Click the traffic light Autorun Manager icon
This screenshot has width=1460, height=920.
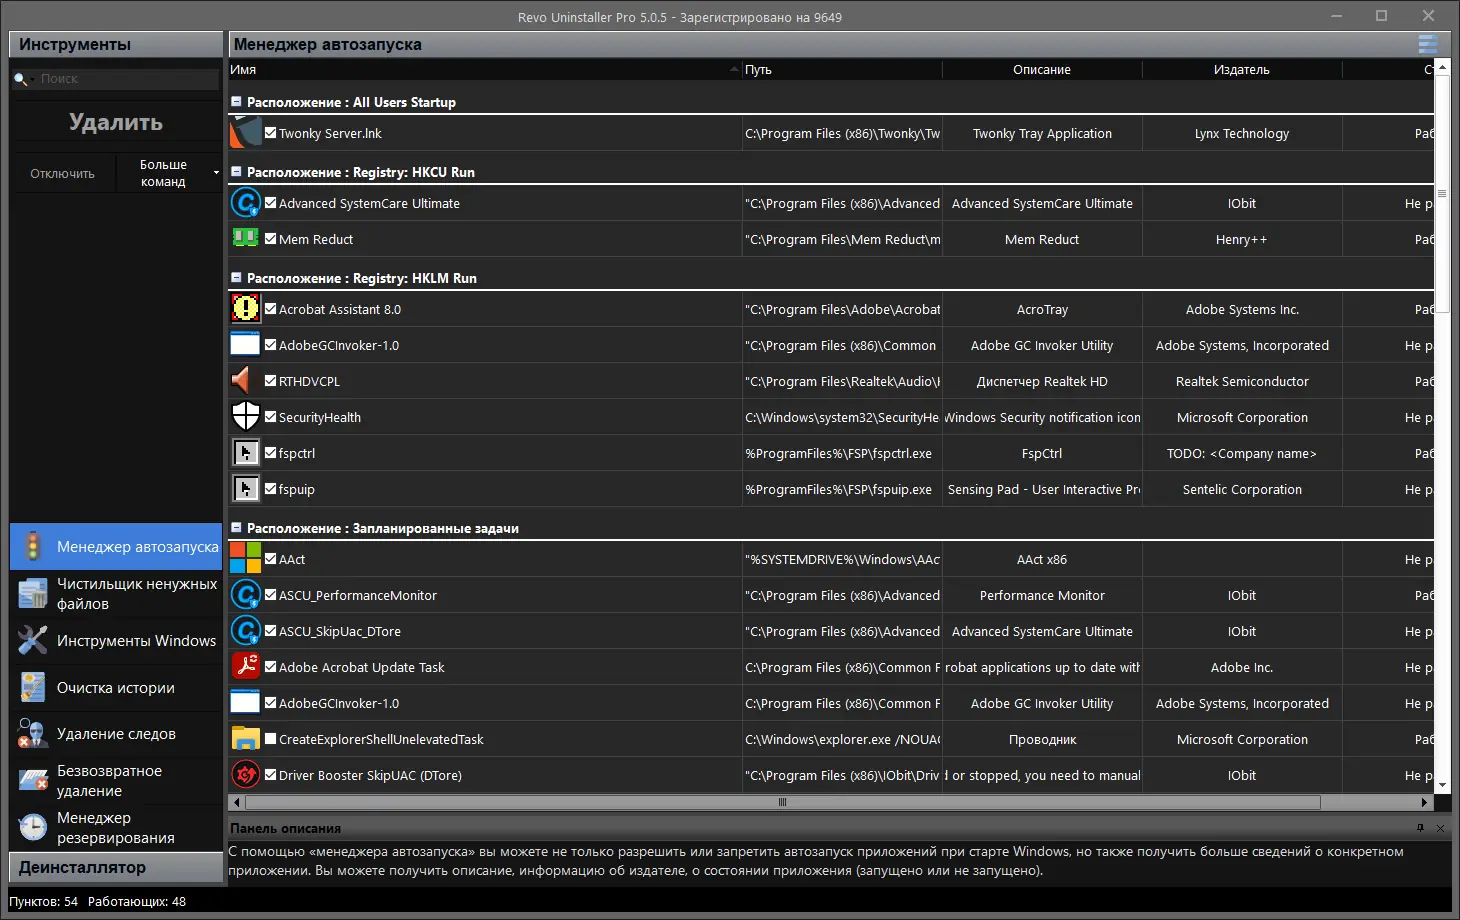coord(33,547)
